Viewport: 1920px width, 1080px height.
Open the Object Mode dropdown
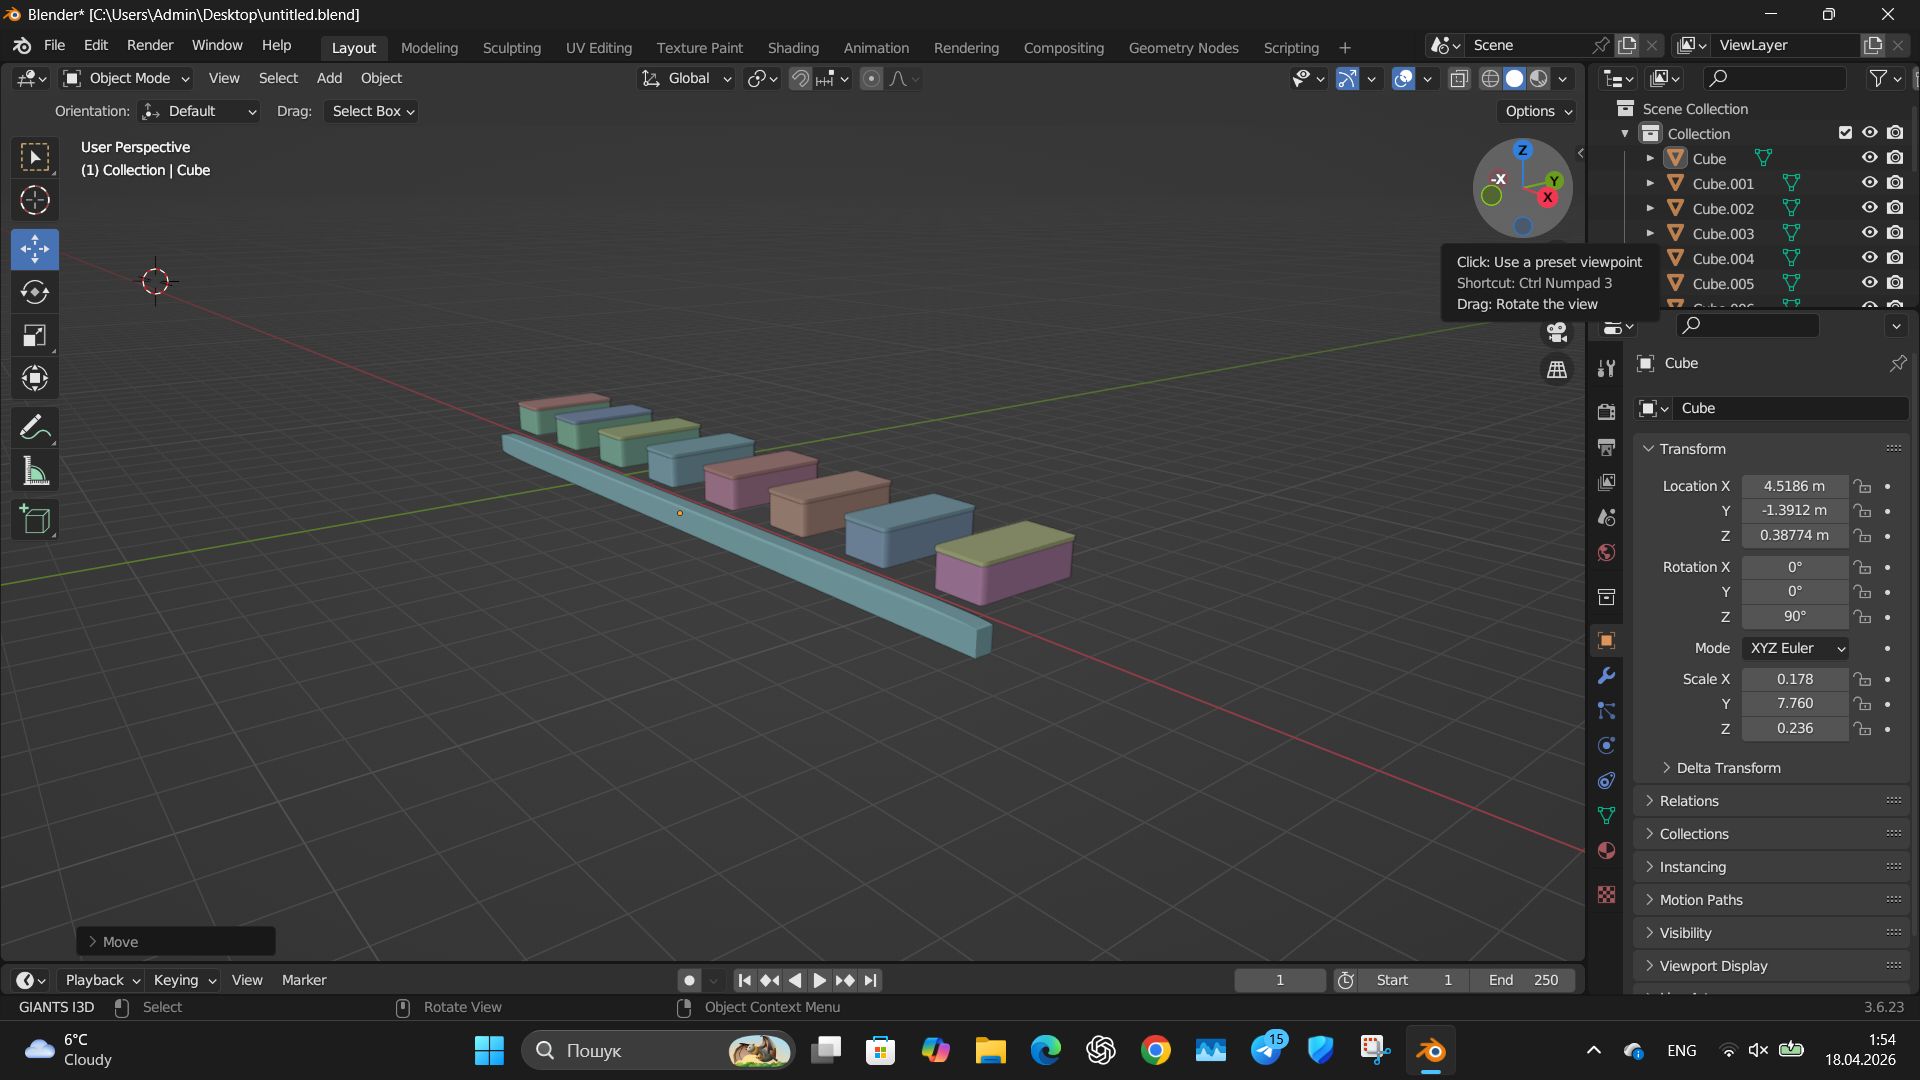[126, 78]
